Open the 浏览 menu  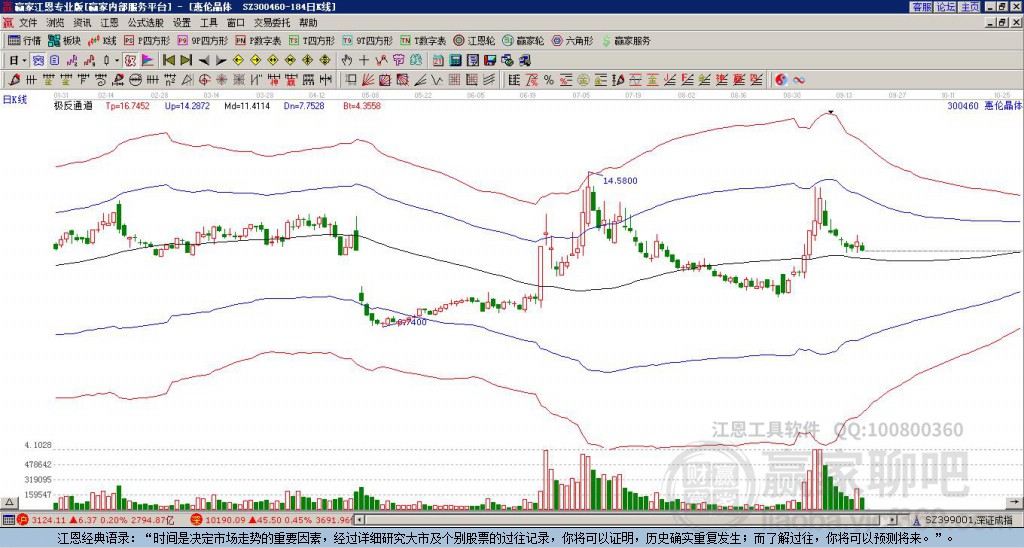55,23
